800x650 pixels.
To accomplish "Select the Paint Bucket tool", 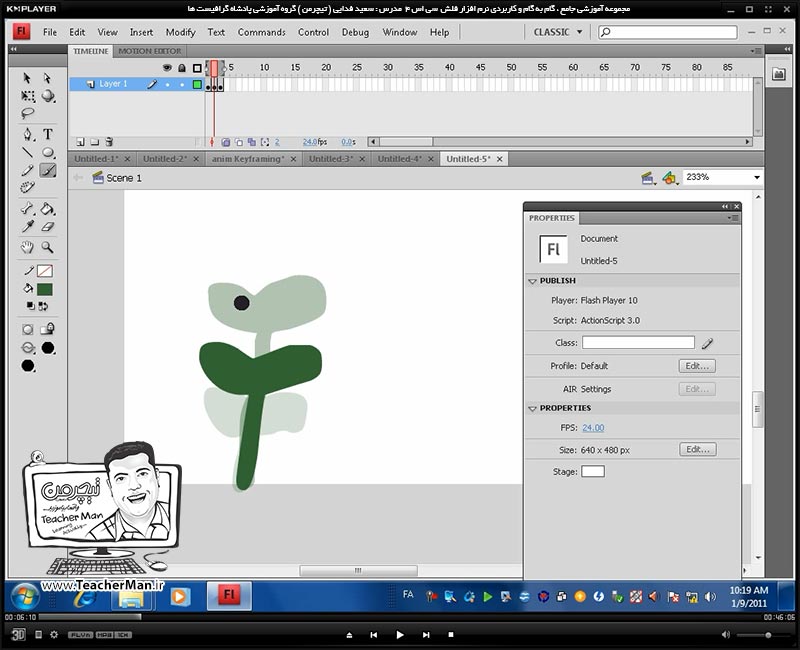I will (x=48, y=209).
